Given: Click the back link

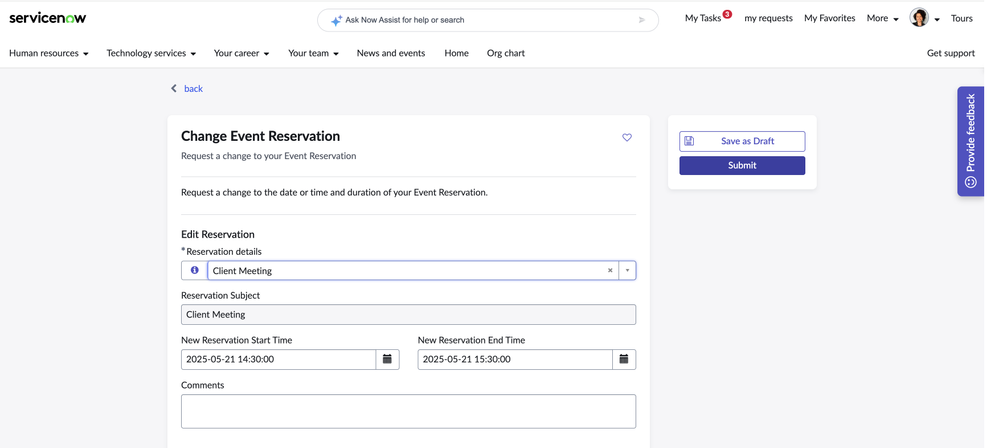Looking at the screenshot, I should tap(193, 89).
